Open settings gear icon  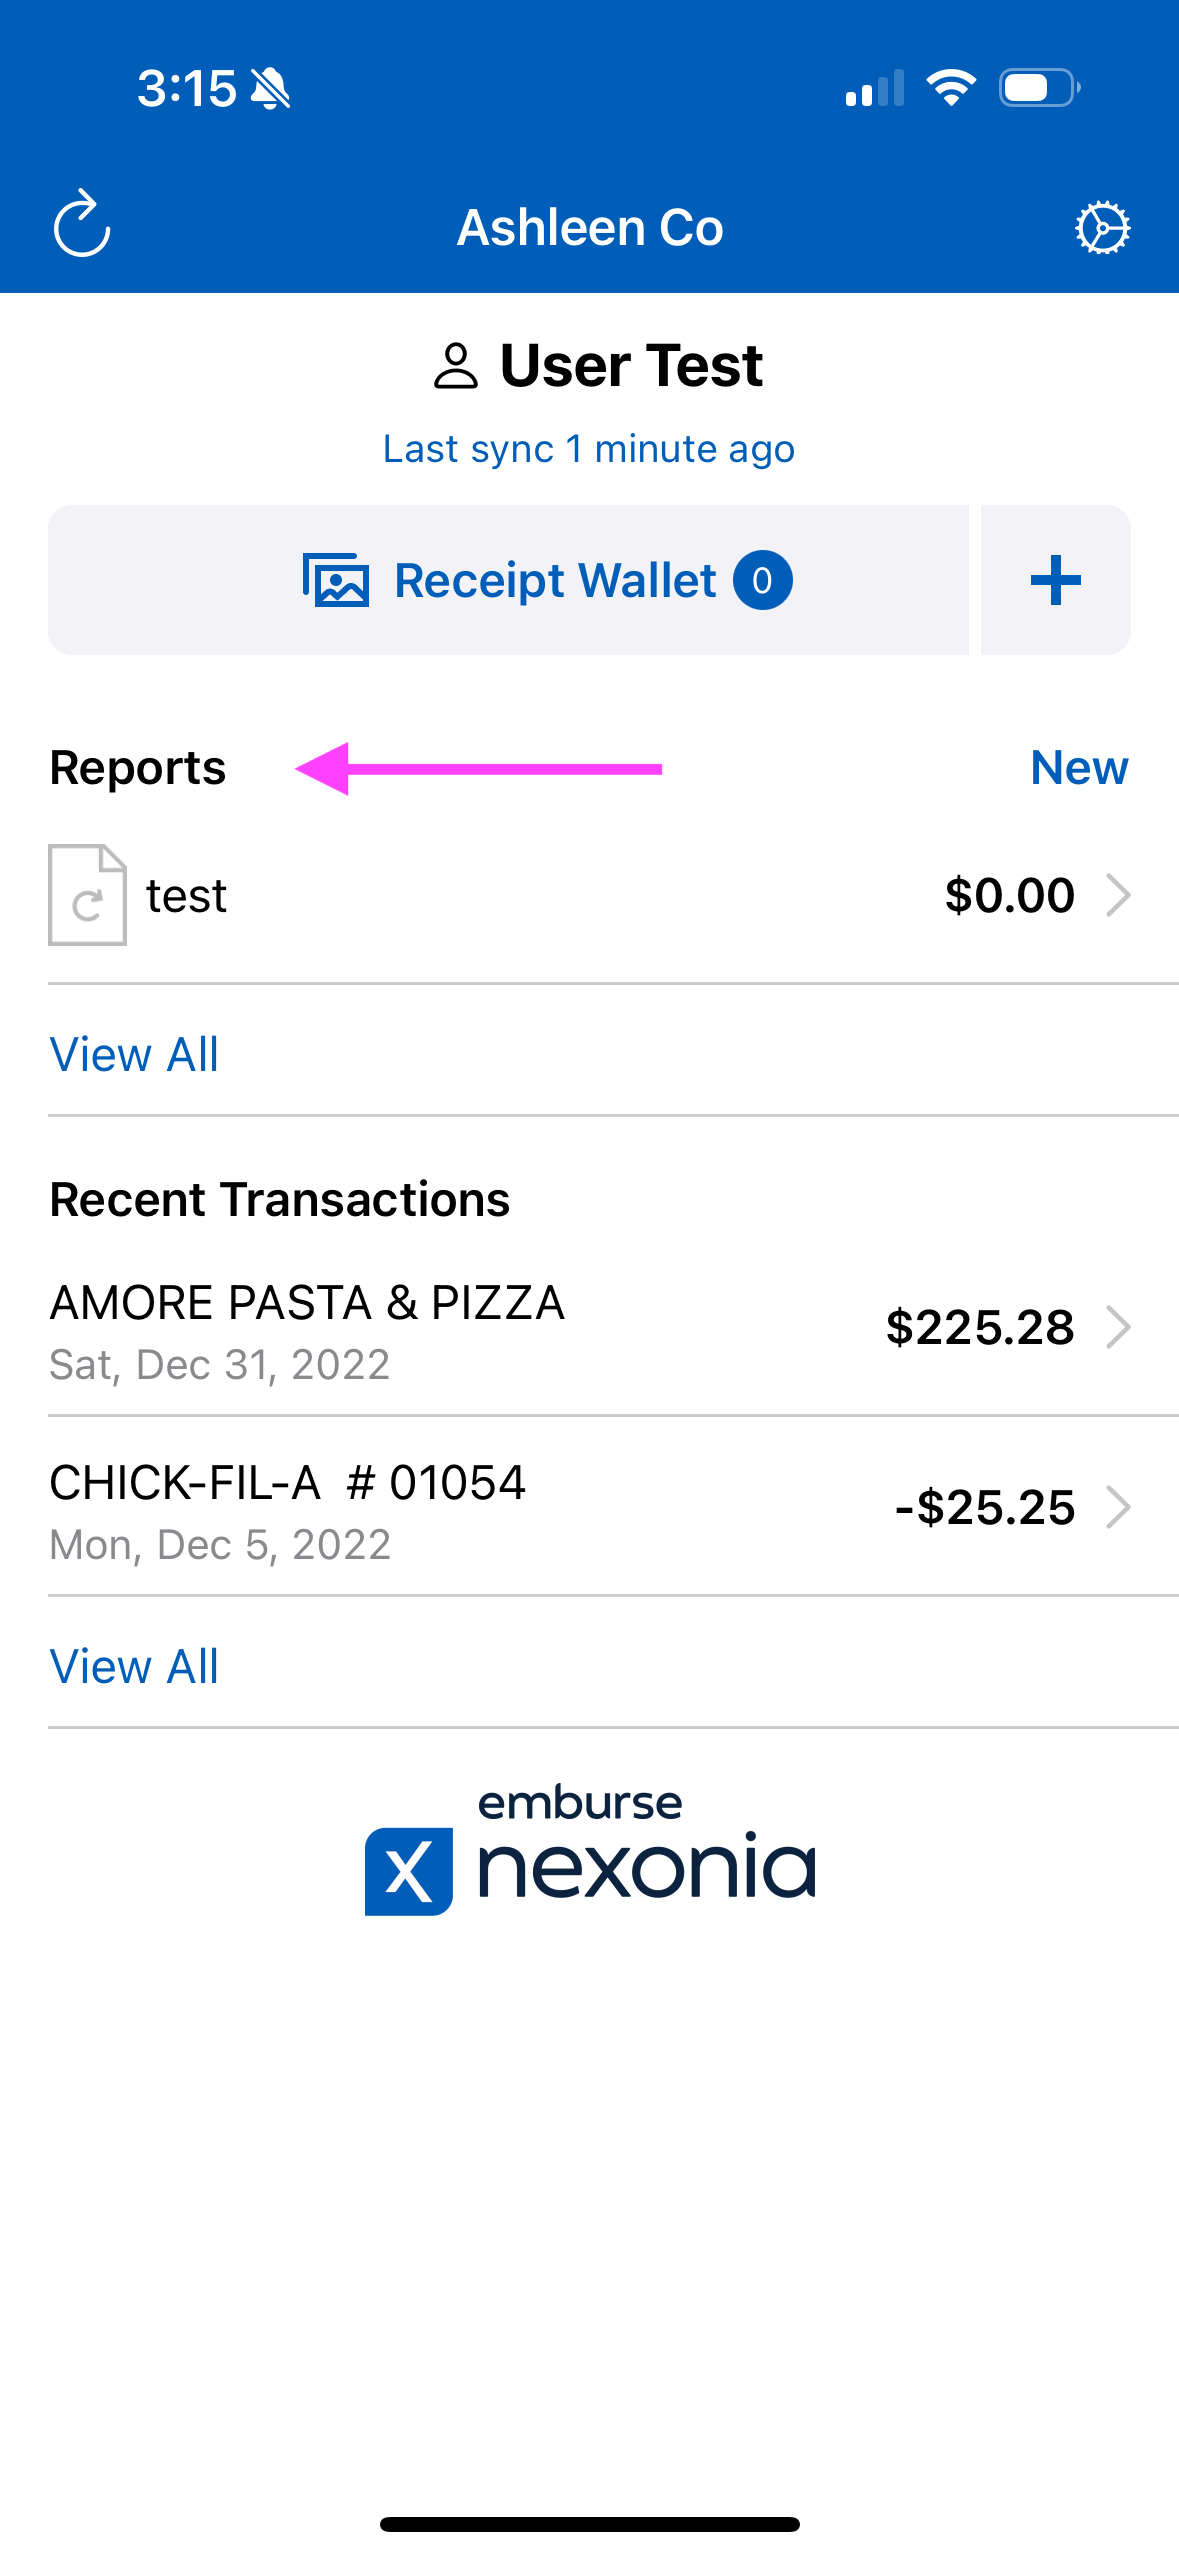(x=1102, y=228)
